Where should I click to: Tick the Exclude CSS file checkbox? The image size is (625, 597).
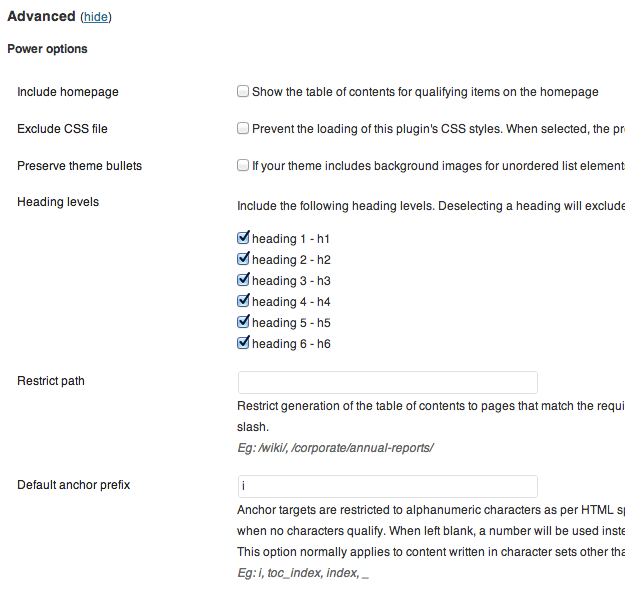[x=243, y=128]
